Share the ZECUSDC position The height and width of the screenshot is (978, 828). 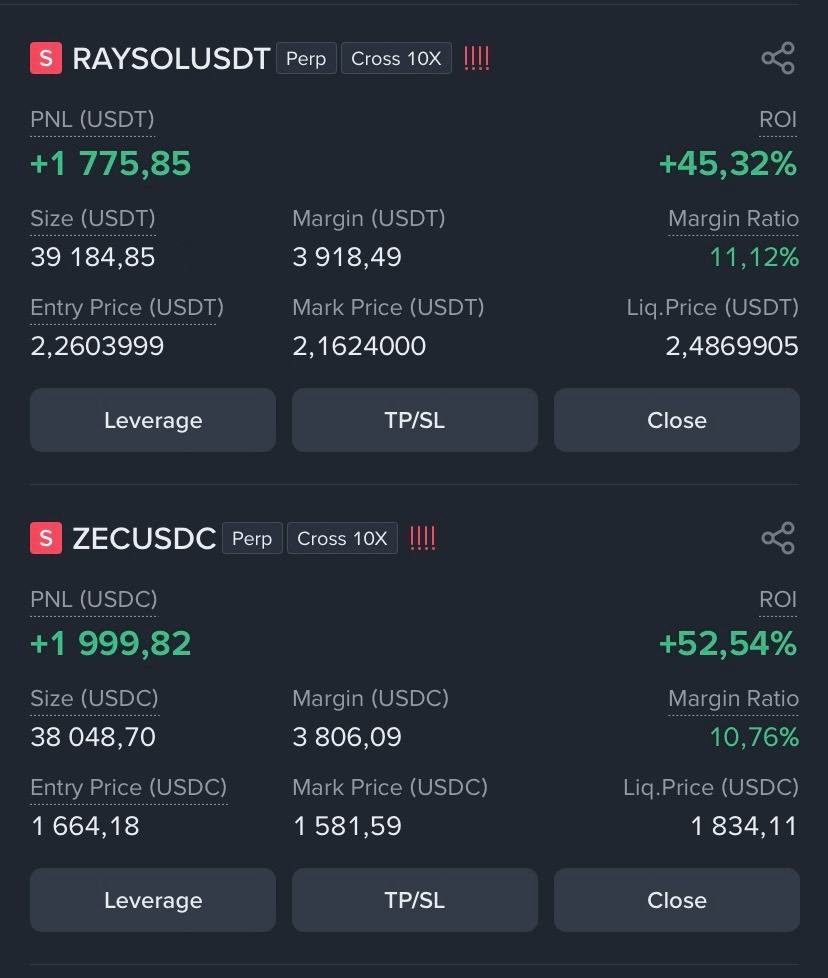tap(778, 538)
